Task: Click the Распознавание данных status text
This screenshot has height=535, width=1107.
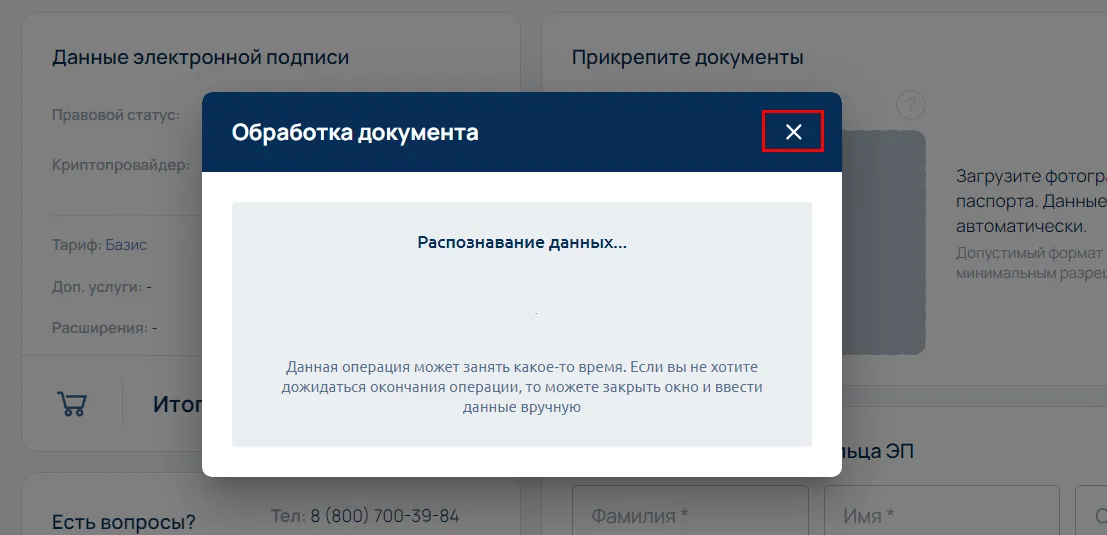Action: point(521,242)
